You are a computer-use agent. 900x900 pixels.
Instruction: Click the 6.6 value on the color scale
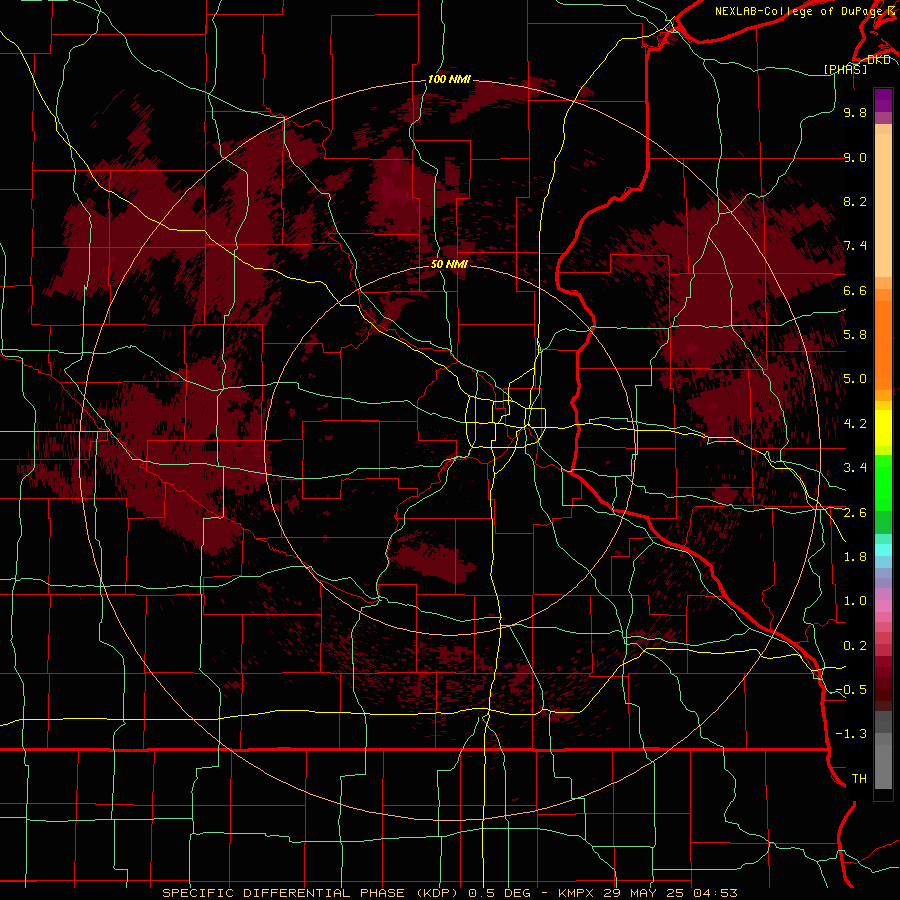click(x=855, y=290)
